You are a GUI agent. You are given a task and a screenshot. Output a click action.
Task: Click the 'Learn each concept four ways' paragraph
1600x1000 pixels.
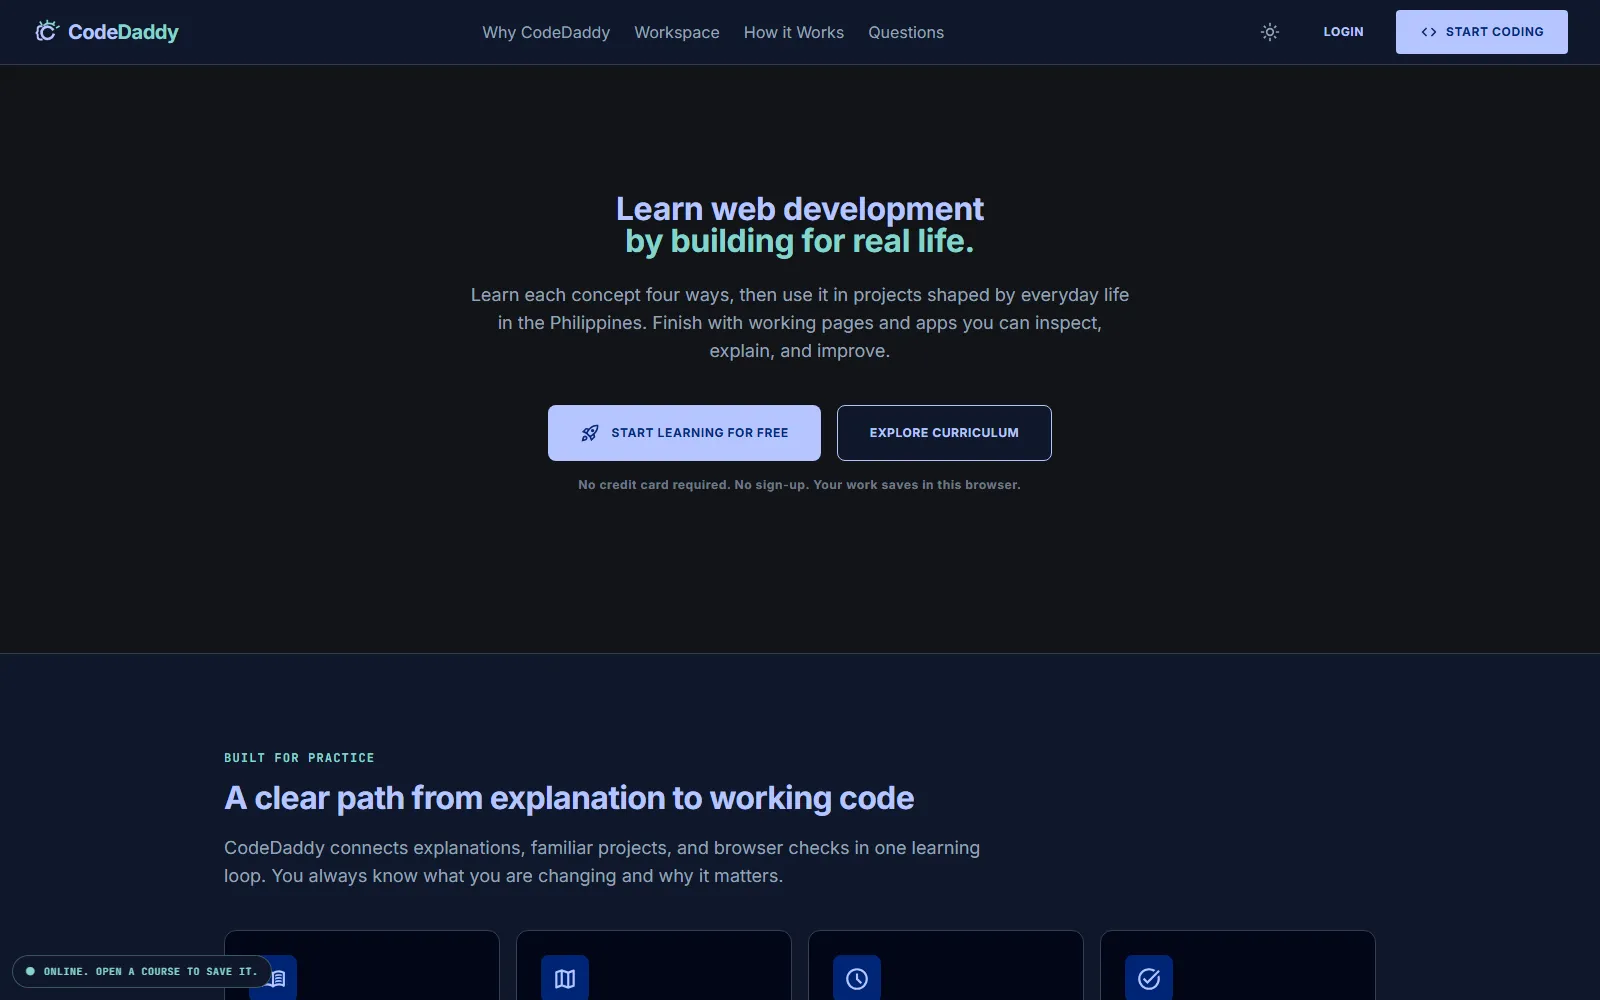(x=800, y=323)
